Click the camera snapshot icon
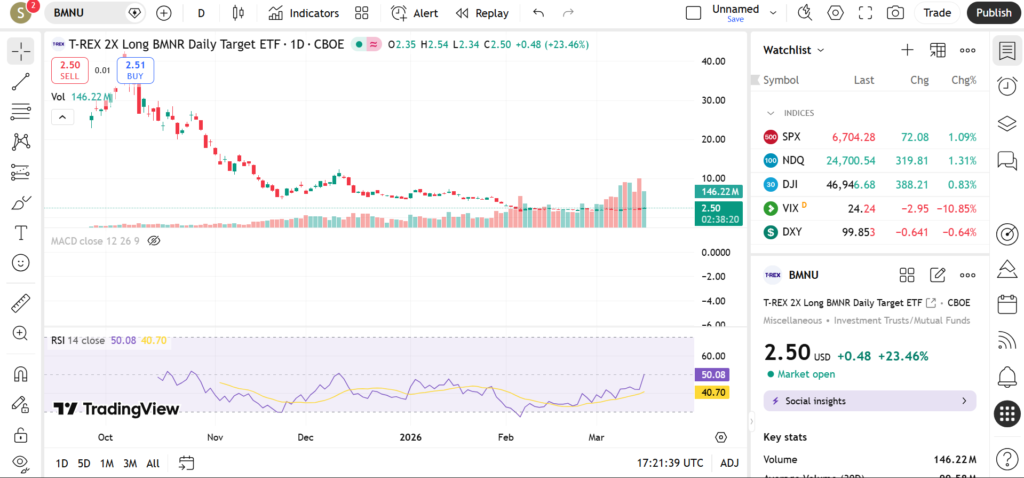The height and width of the screenshot is (478, 1024). coord(895,13)
